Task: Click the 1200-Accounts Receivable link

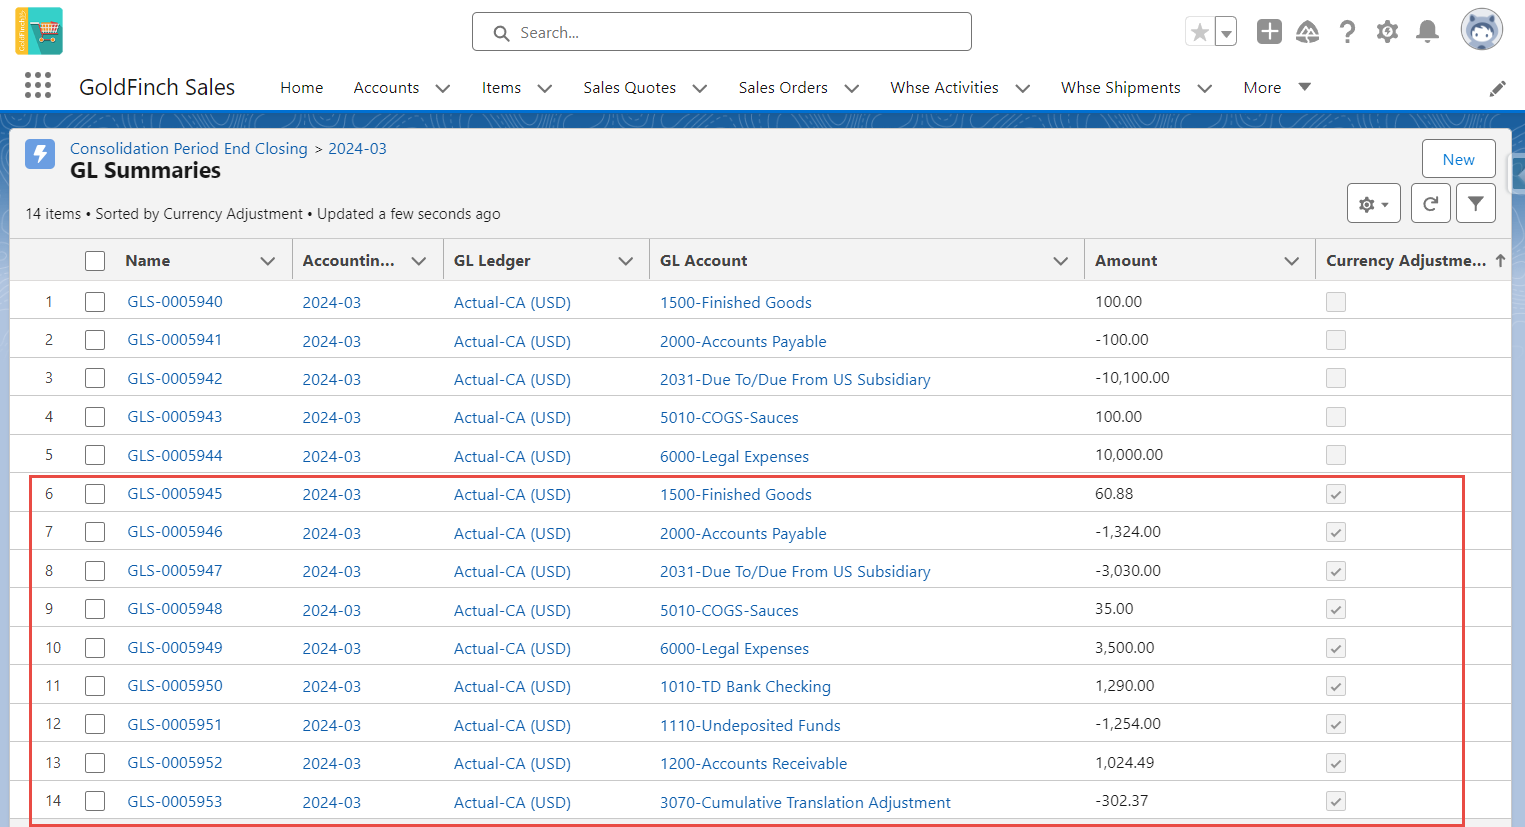Action: pos(753,763)
